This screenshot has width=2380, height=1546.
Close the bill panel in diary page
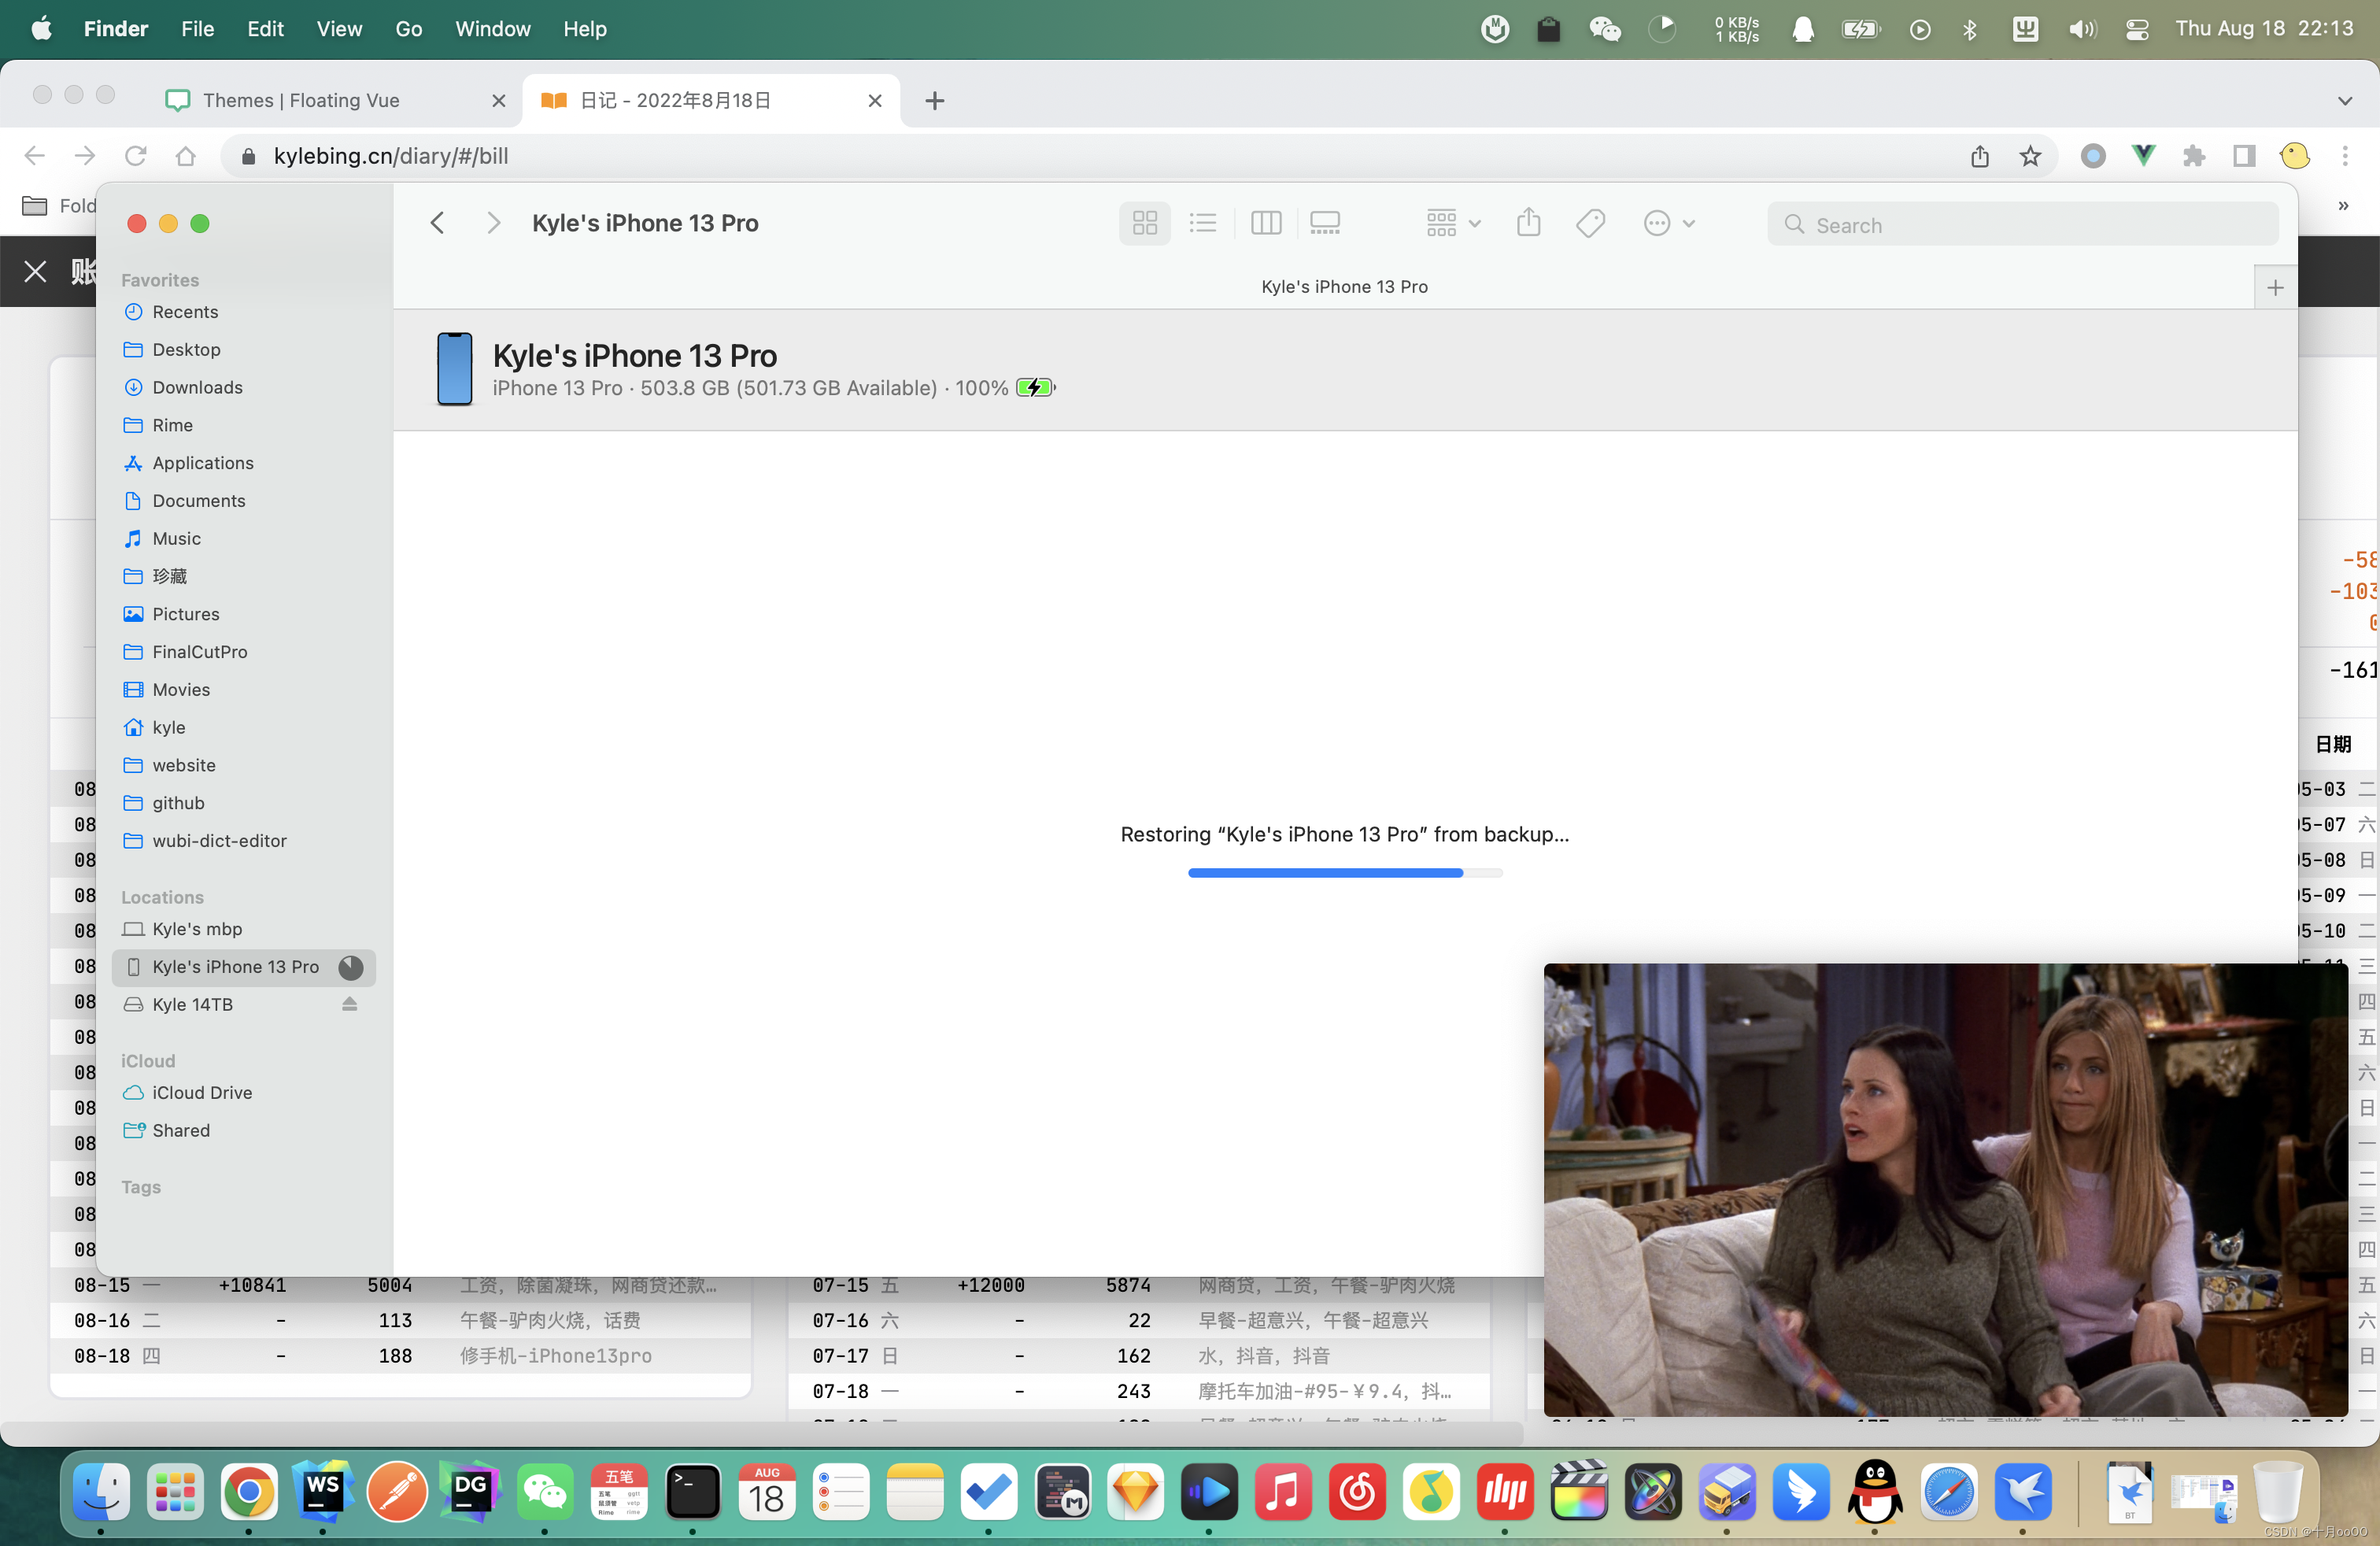click(x=35, y=271)
